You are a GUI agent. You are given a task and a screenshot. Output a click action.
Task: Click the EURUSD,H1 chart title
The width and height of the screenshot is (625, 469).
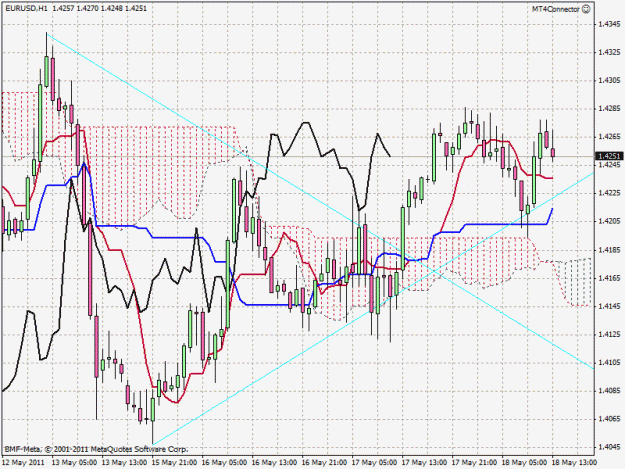[26, 8]
